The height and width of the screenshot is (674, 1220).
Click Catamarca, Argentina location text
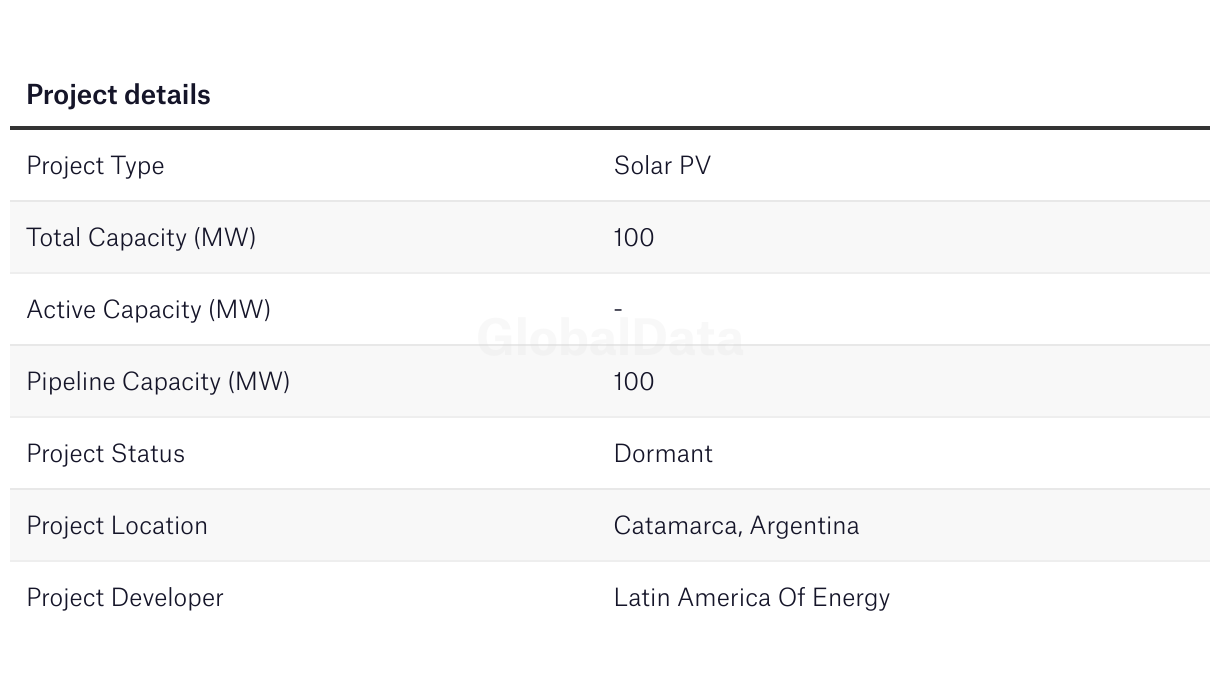(736, 526)
